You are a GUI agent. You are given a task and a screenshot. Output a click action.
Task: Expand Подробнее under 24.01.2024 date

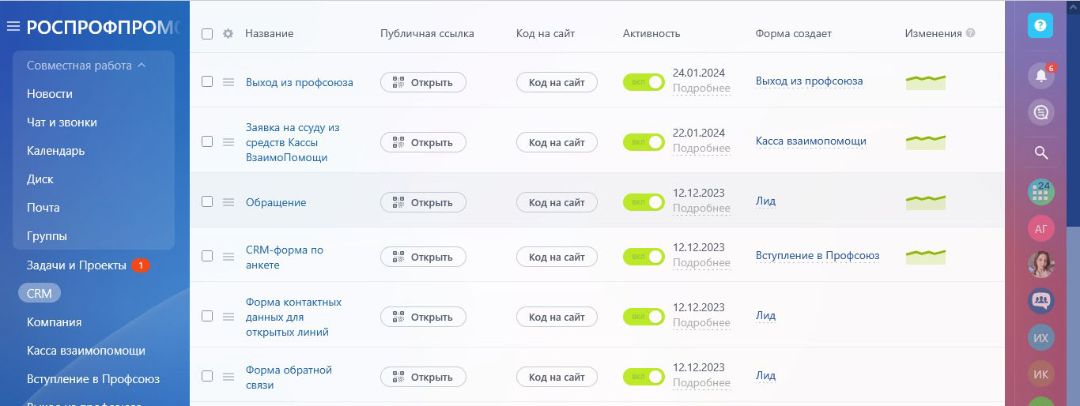(701, 88)
